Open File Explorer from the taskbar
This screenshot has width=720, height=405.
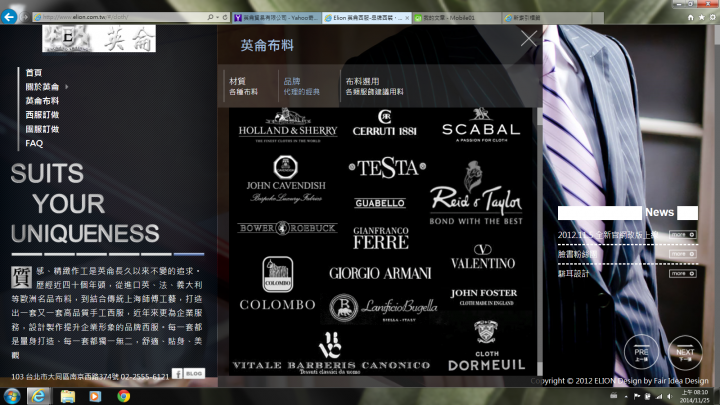point(68,396)
